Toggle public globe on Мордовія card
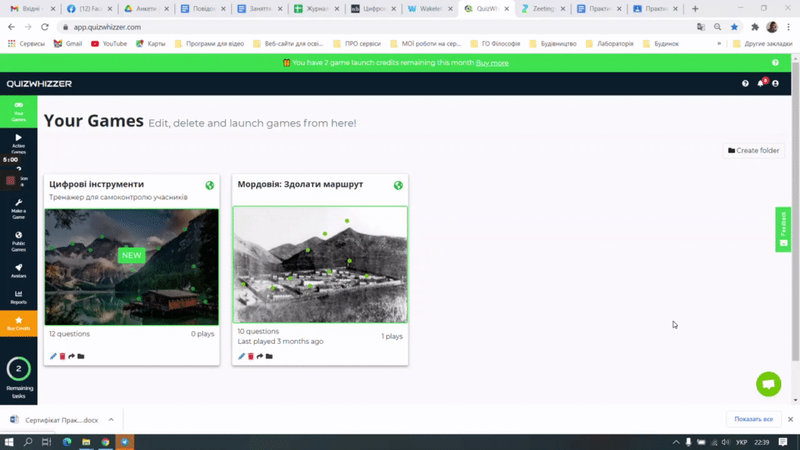 (x=398, y=185)
